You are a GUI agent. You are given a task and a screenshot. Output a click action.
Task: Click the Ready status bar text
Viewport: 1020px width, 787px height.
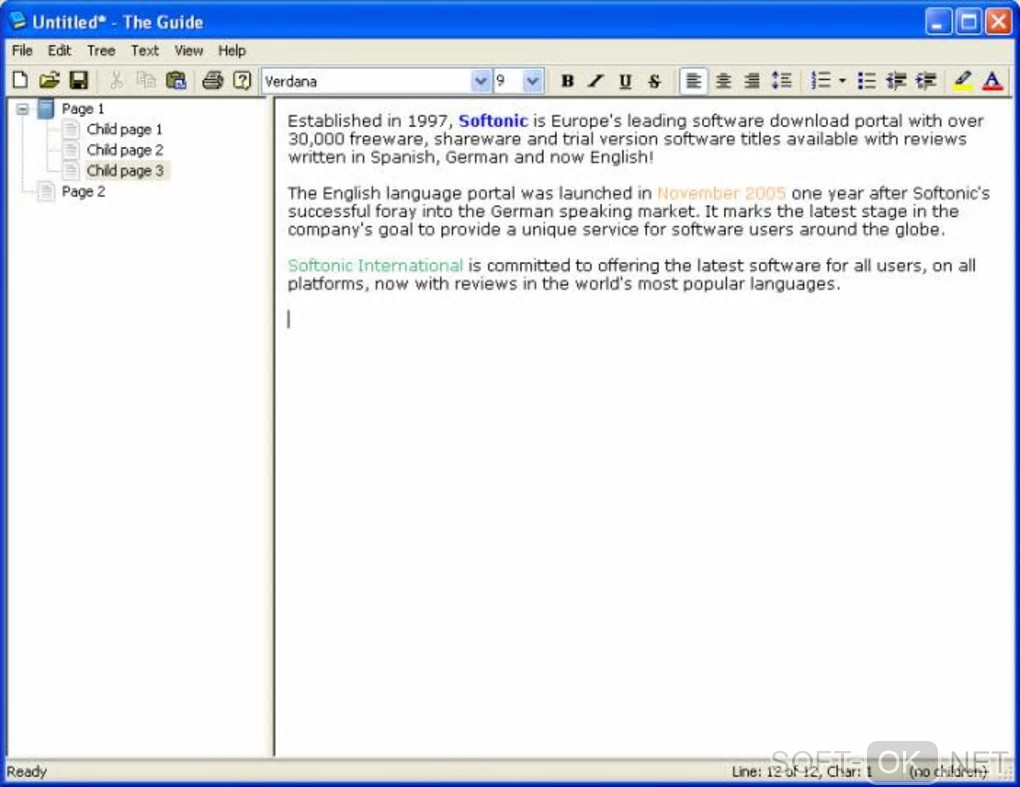click(27, 771)
